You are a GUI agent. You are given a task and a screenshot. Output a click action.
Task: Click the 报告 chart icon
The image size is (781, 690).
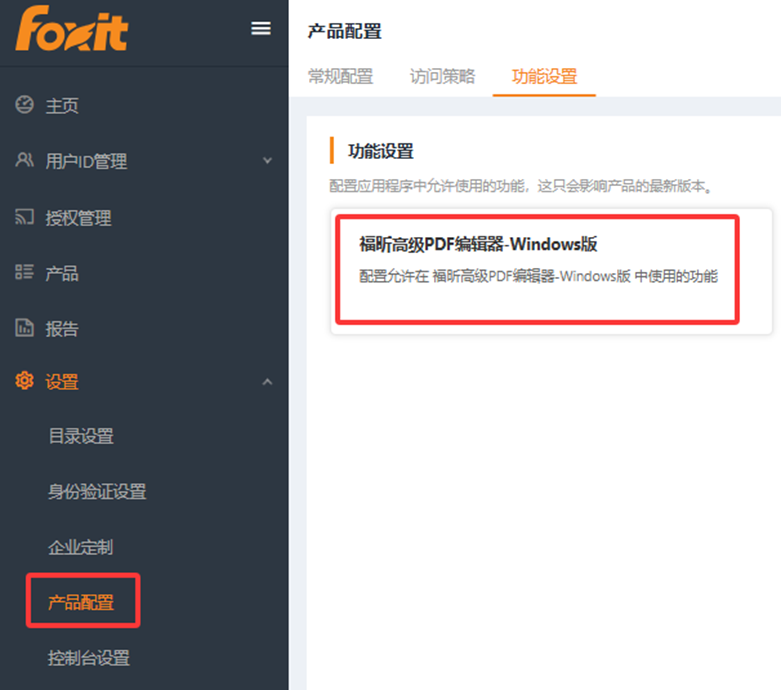pyautogui.click(x=24, y=328)
